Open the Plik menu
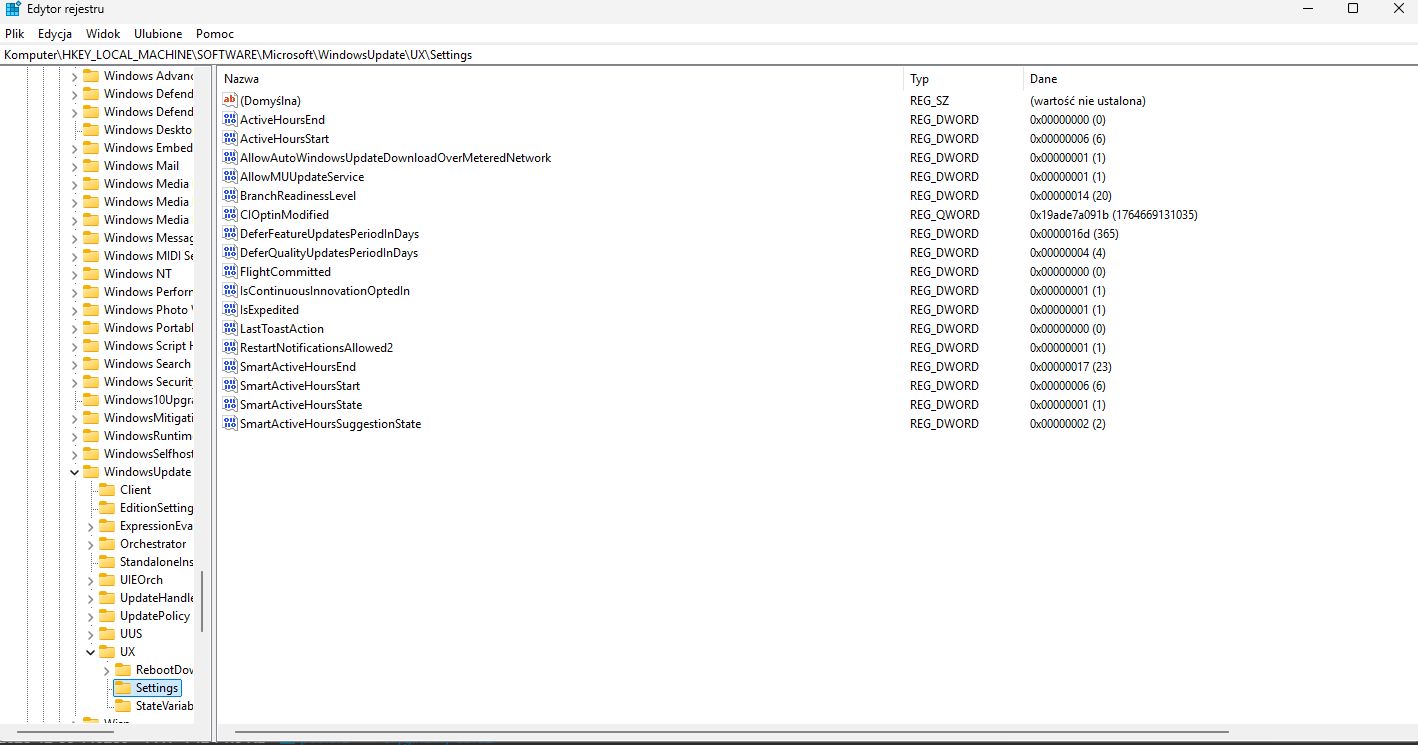The height and width of the screenshot is (745, 1418). click(x=14, y=33)
